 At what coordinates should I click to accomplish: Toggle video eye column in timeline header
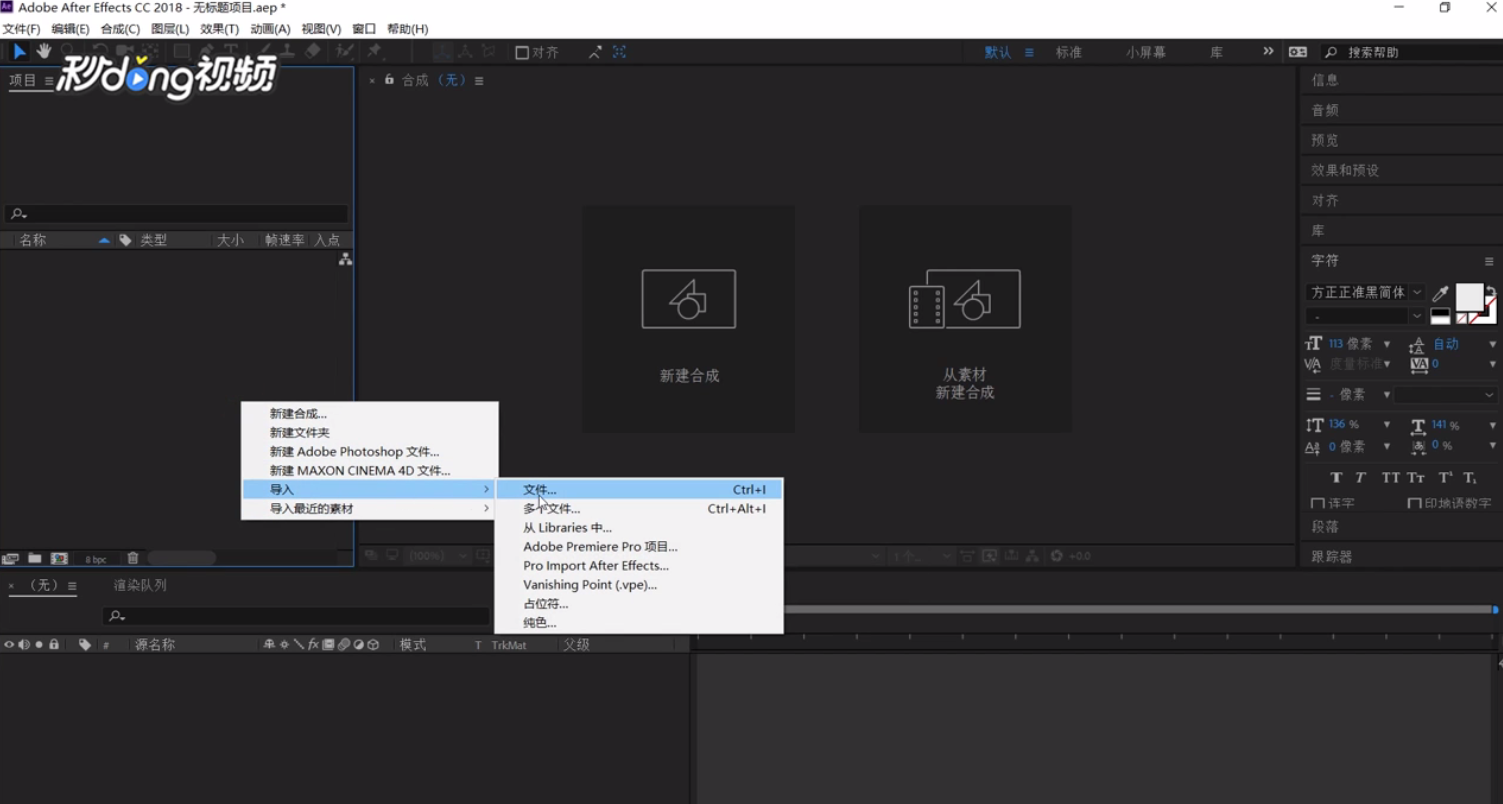[9, 645]
